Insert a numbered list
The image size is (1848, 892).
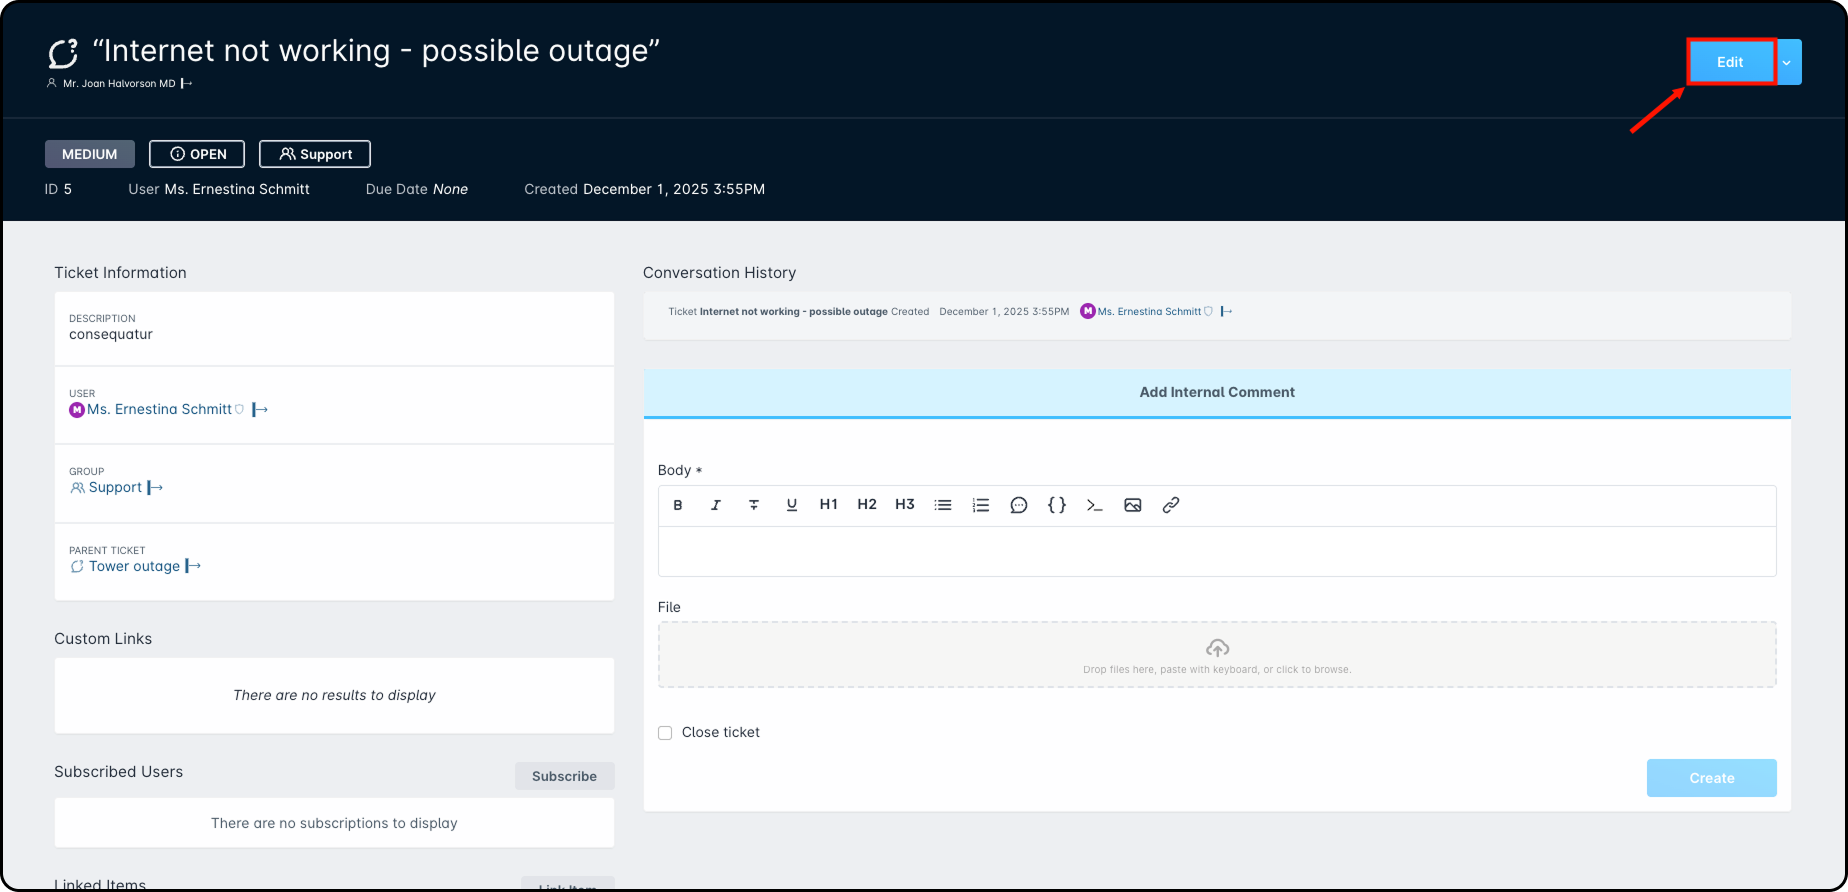(981, 505)
